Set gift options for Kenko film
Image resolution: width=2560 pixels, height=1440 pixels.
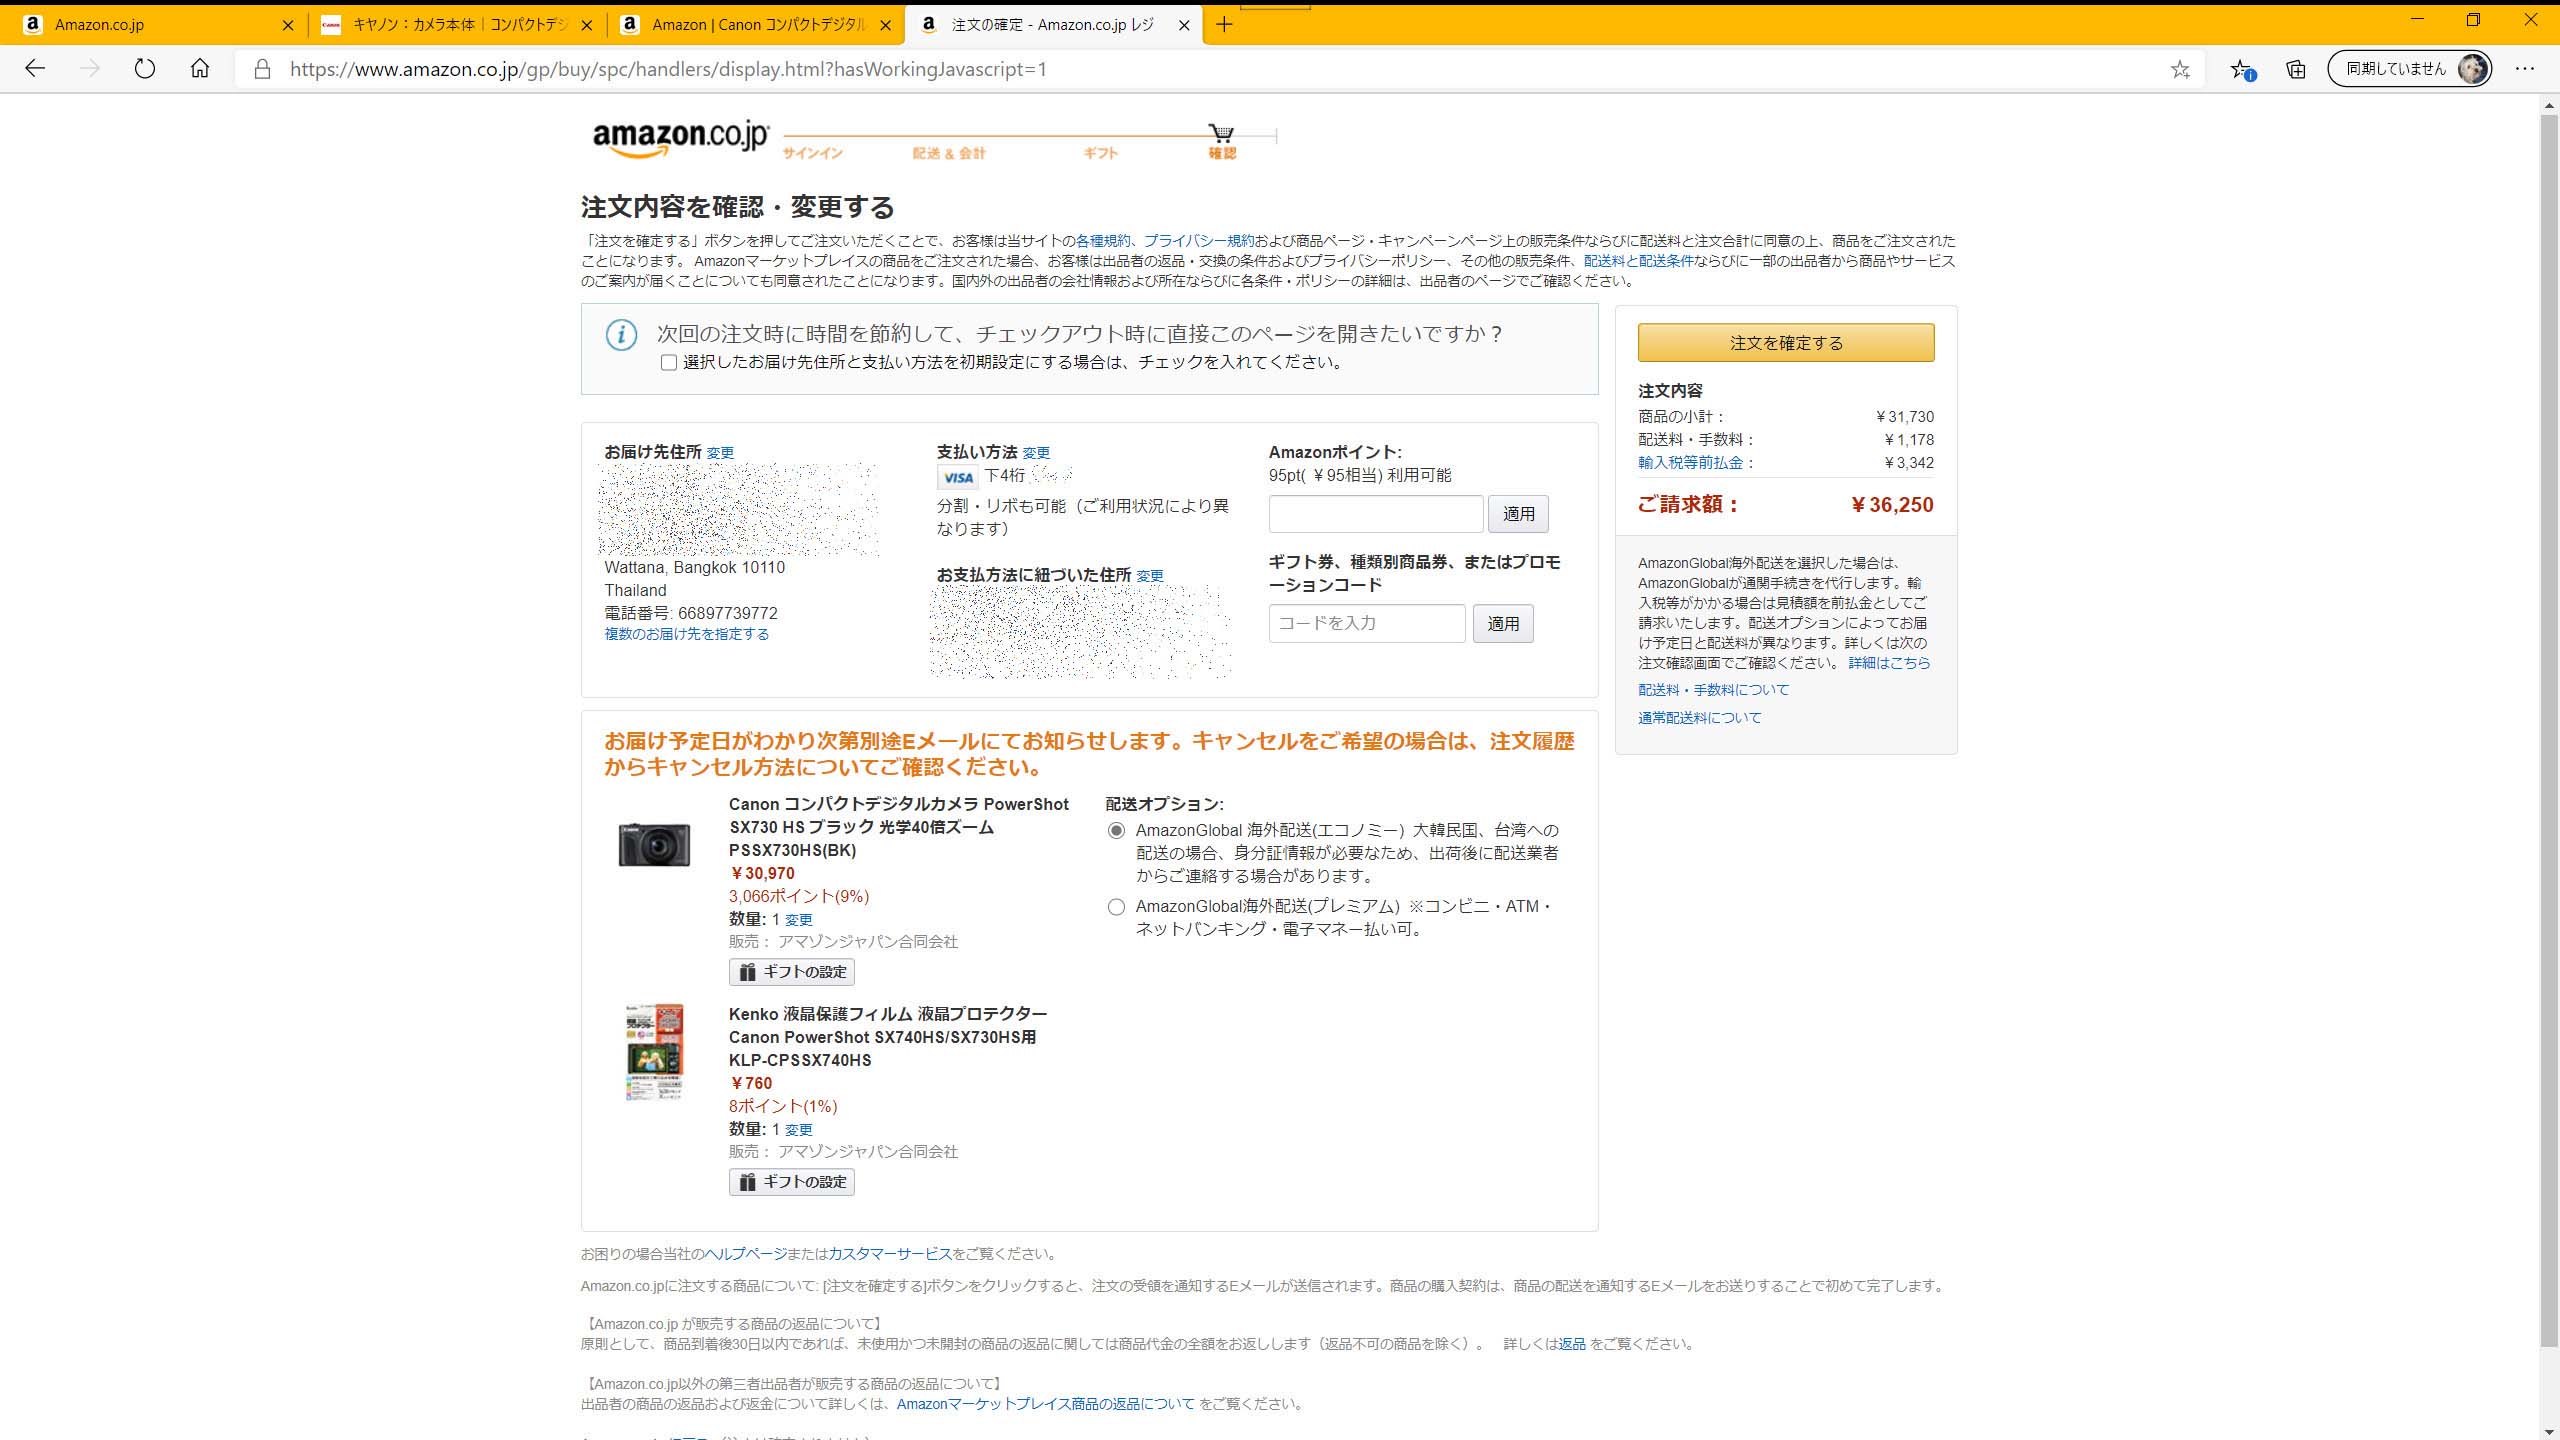[792, 1182]
